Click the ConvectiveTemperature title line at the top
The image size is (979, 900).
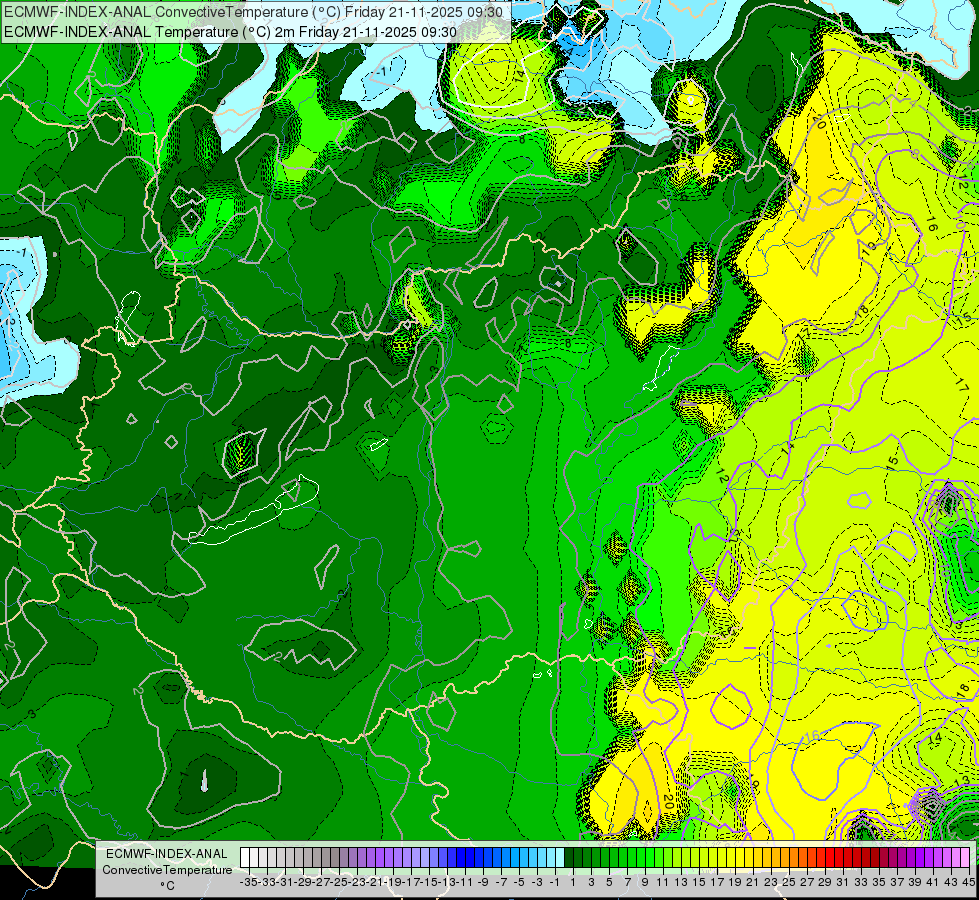(x=253, y=12)
